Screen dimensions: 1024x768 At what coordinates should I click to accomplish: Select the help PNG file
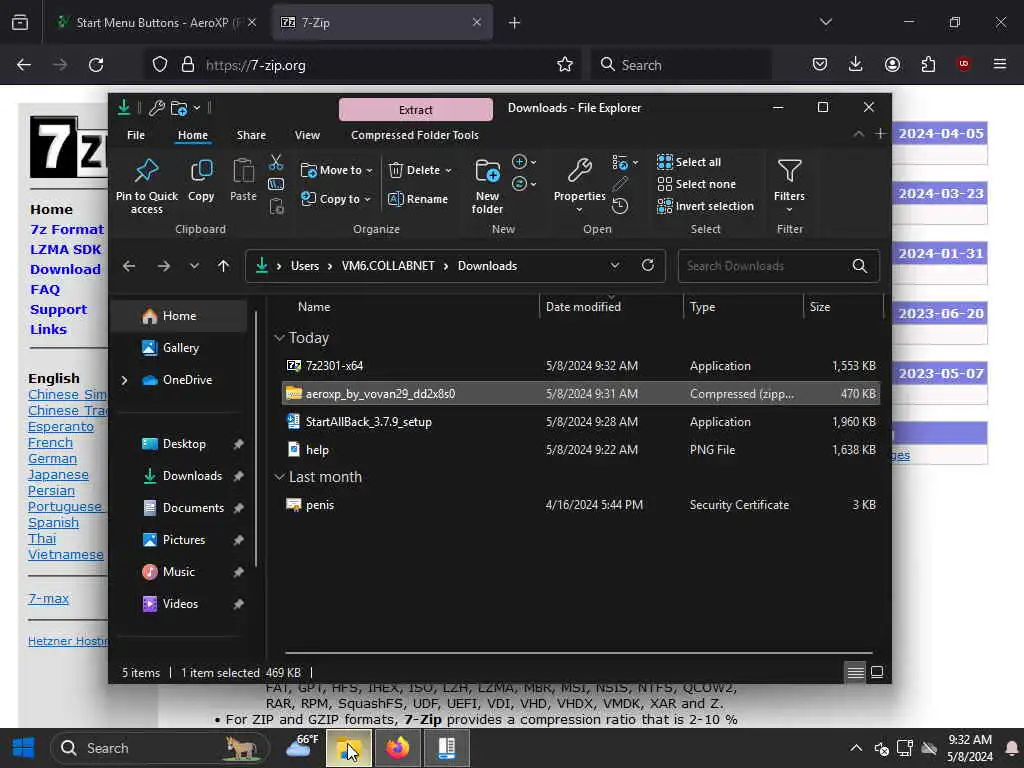pos(581,450)
